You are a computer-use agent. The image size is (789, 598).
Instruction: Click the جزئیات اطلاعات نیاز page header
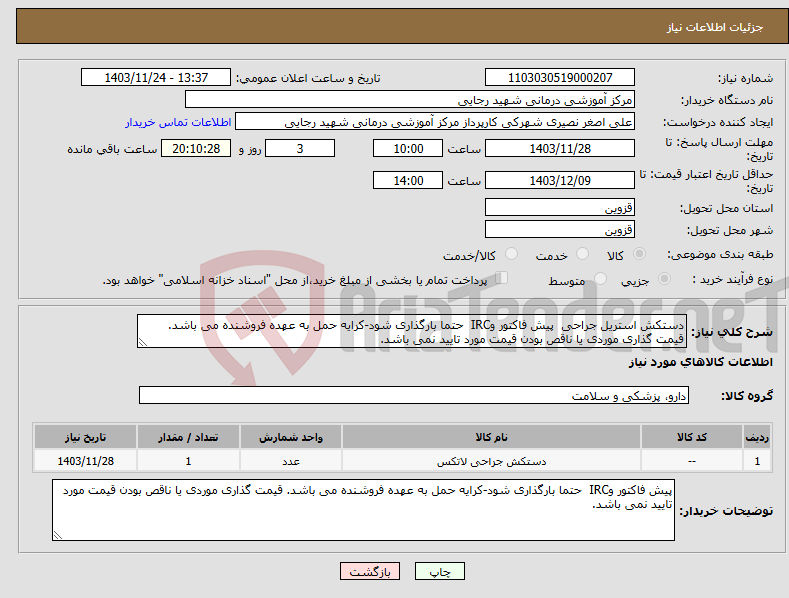(715, 27)
